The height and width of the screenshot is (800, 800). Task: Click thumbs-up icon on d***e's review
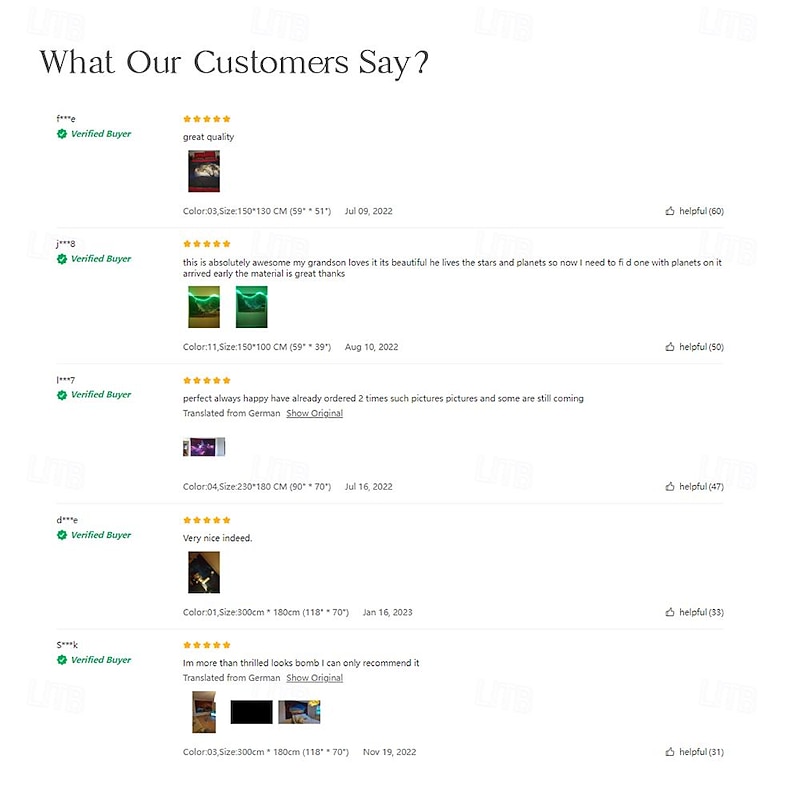pos(670,612)
